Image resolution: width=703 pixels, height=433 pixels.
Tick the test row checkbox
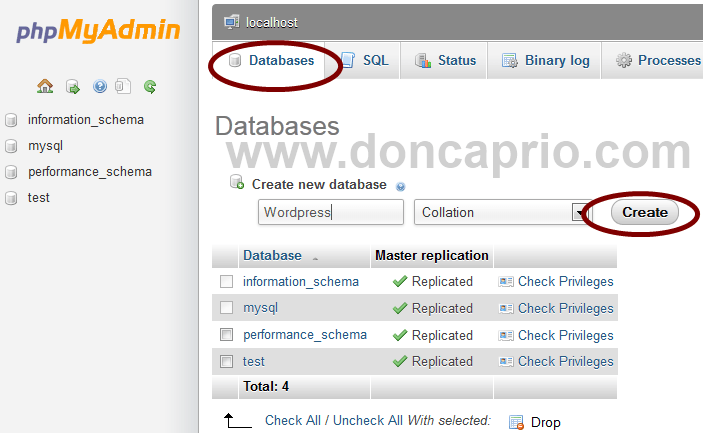coord(226,361)
